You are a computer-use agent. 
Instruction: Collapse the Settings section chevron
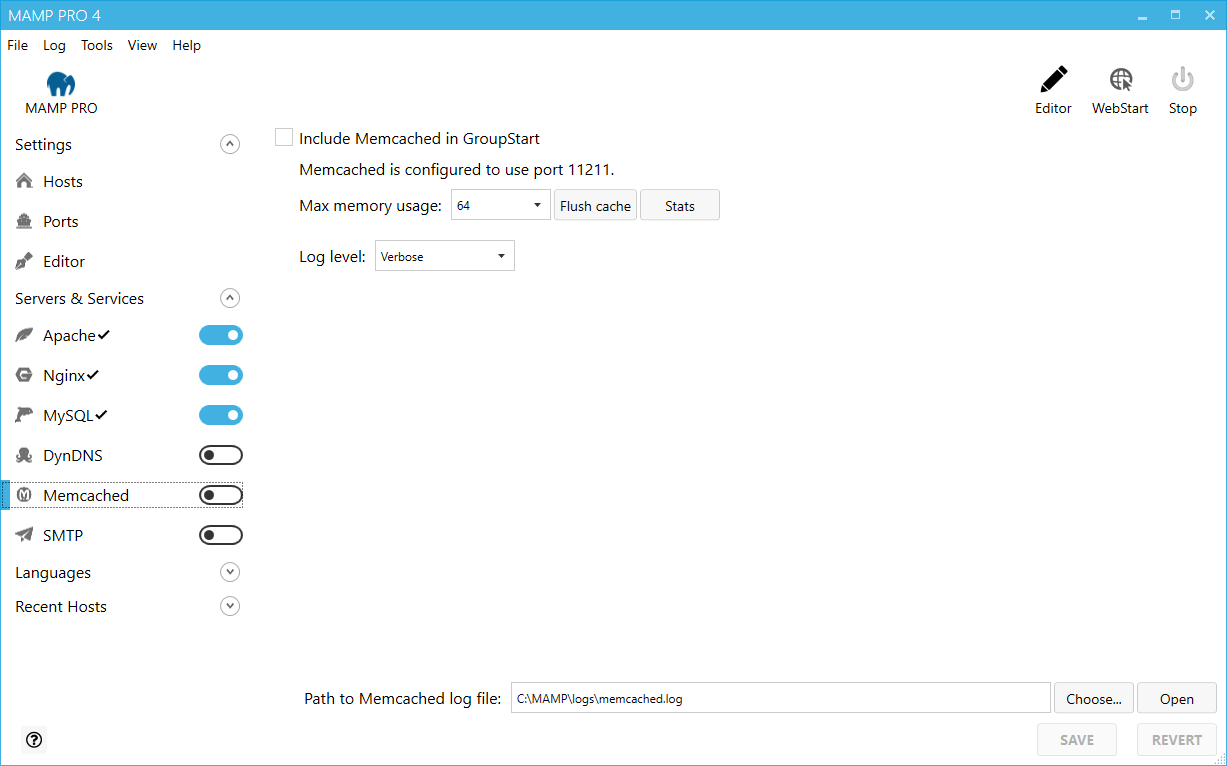(x=230, y=144)
